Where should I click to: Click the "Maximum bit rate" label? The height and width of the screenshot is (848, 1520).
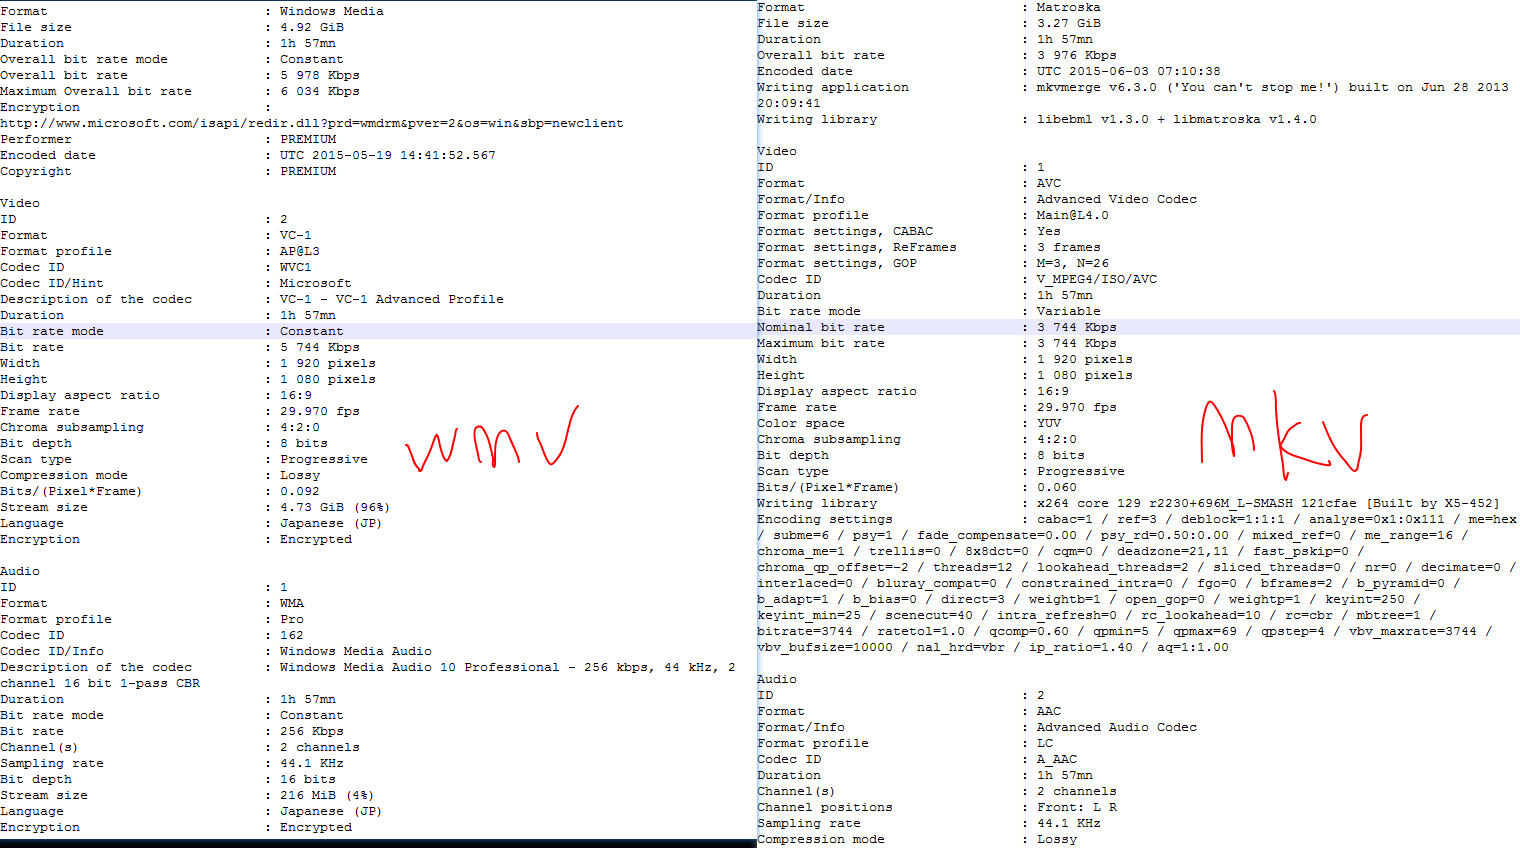[821, 343]
